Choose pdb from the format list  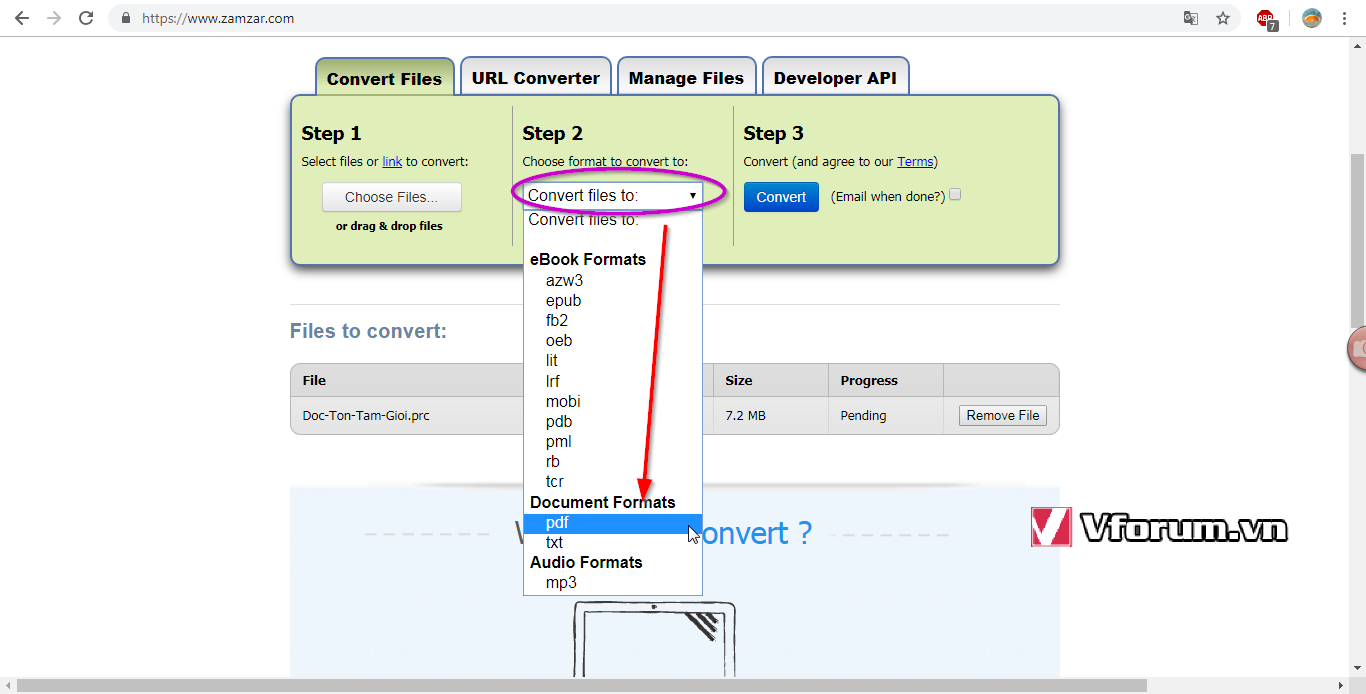click(613, 422)
